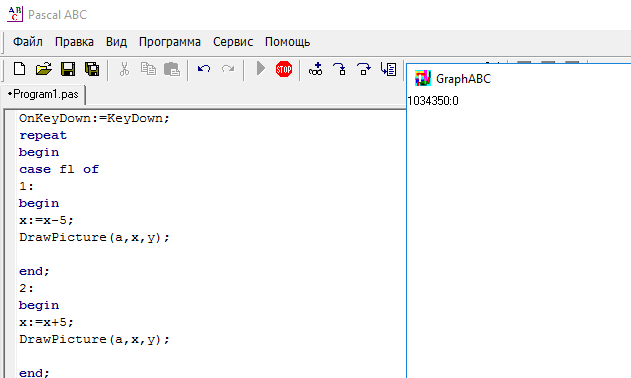
Task: Cut selection with scissors icon
Action: (124, 69)
